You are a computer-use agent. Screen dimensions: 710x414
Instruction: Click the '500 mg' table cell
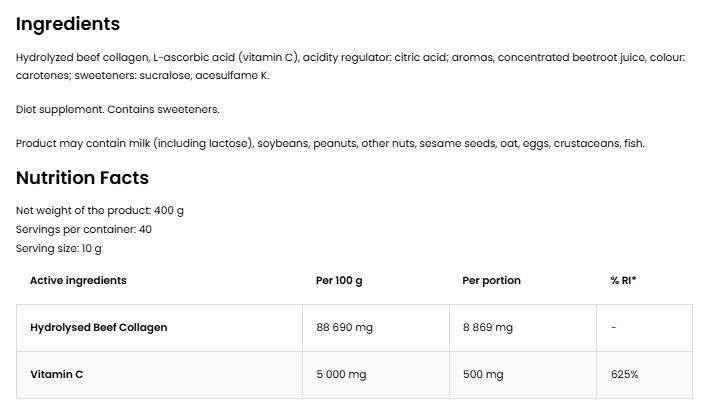(483, 374)
